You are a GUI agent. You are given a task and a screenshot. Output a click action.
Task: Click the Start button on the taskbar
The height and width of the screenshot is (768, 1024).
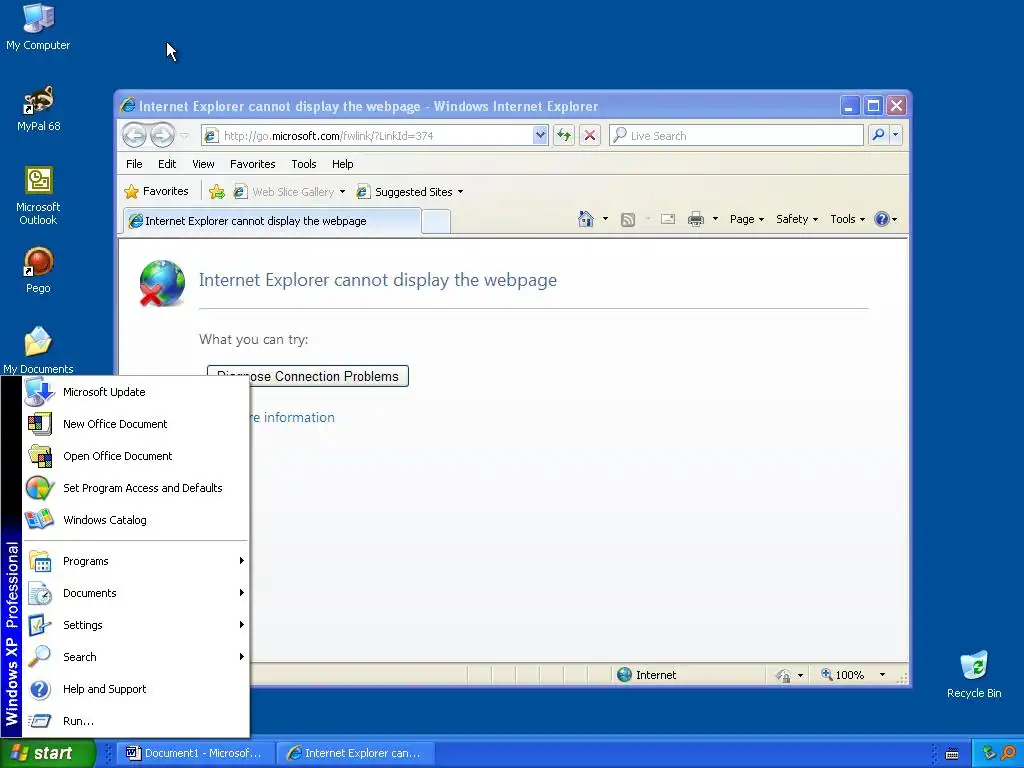(x=47, y=753)
